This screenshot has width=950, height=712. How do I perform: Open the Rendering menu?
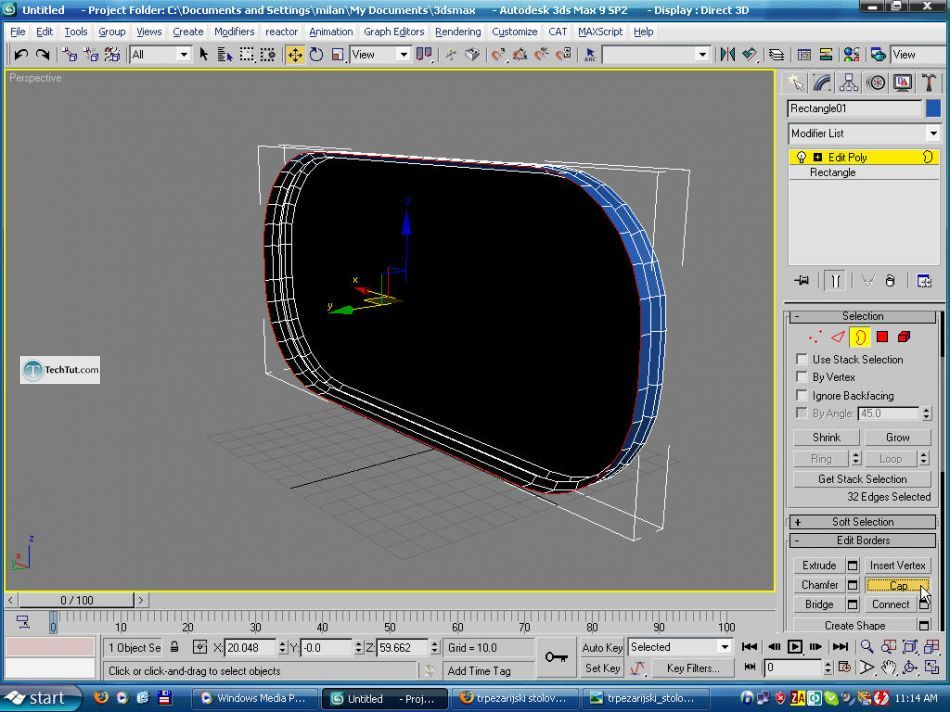tap(458, 32)
